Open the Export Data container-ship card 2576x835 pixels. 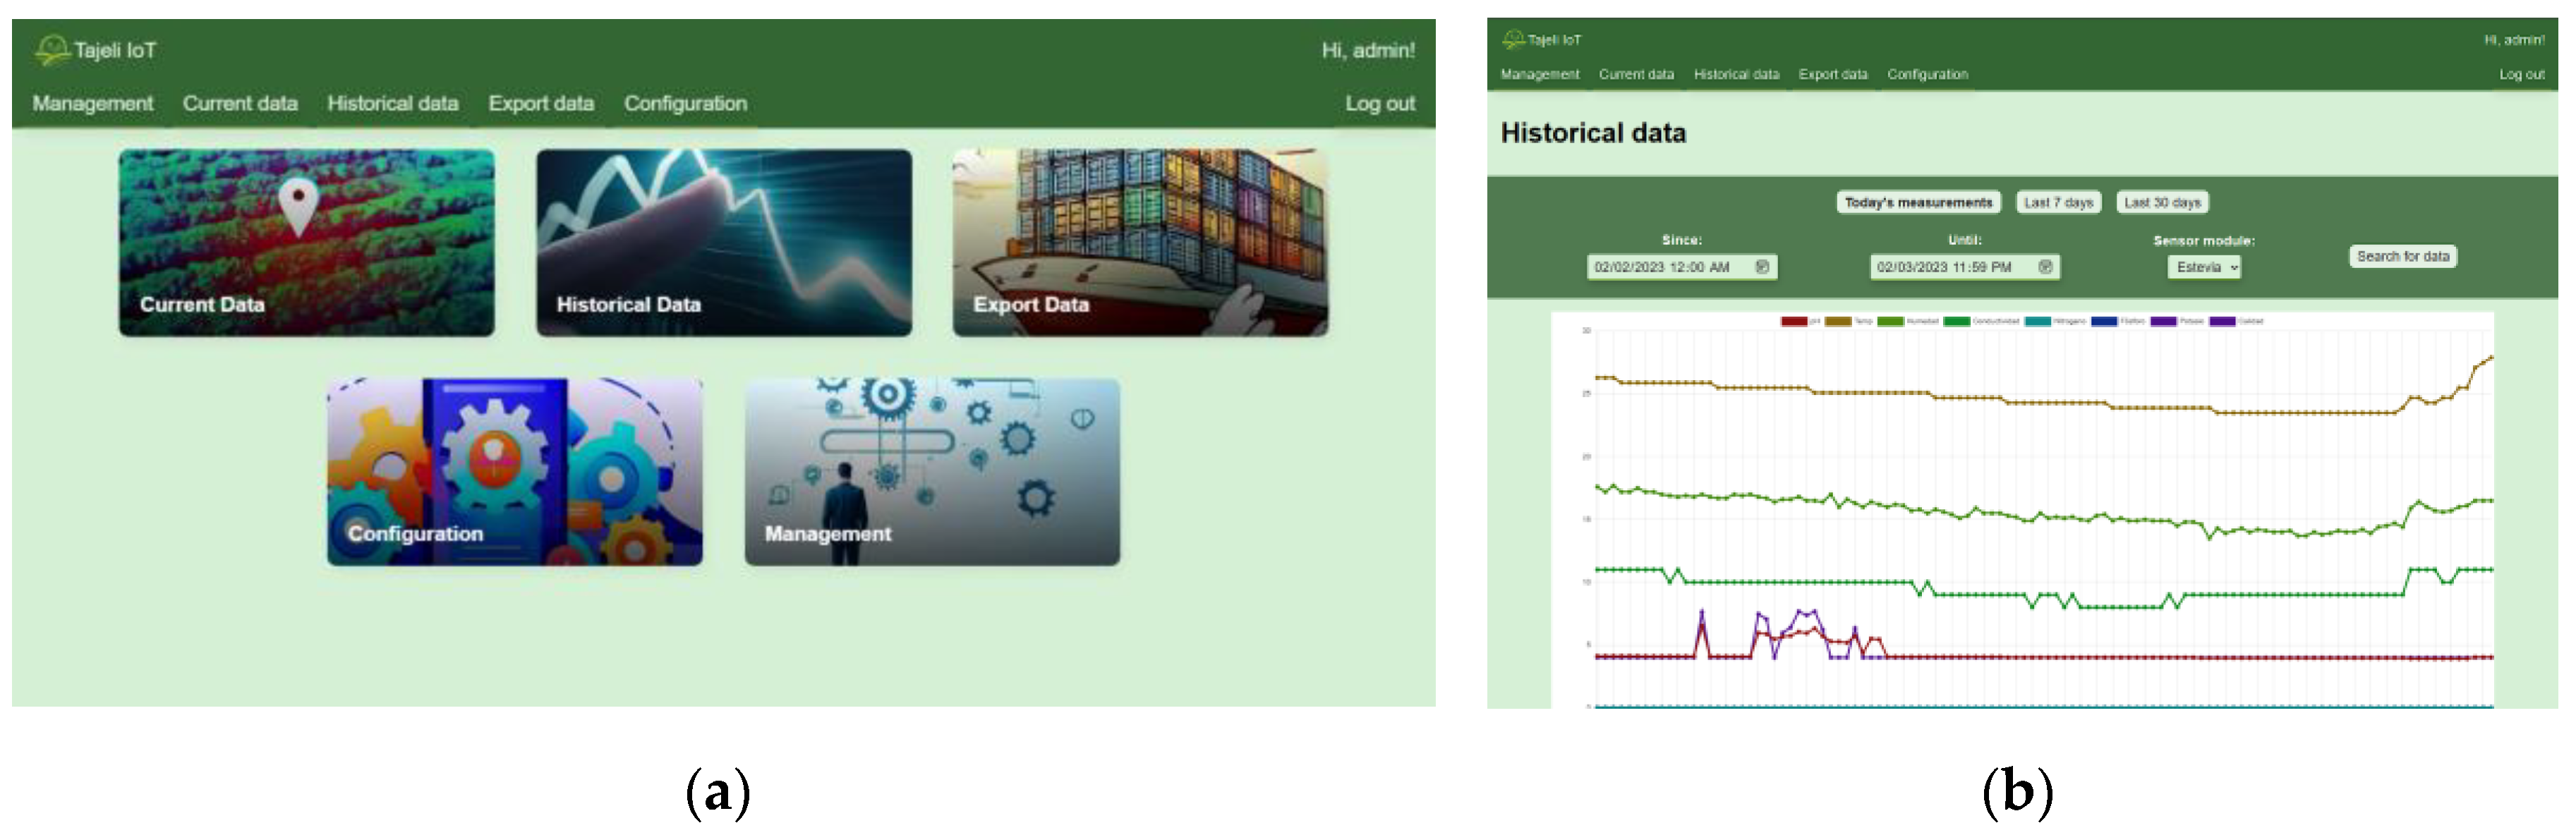coord(1140,242)
